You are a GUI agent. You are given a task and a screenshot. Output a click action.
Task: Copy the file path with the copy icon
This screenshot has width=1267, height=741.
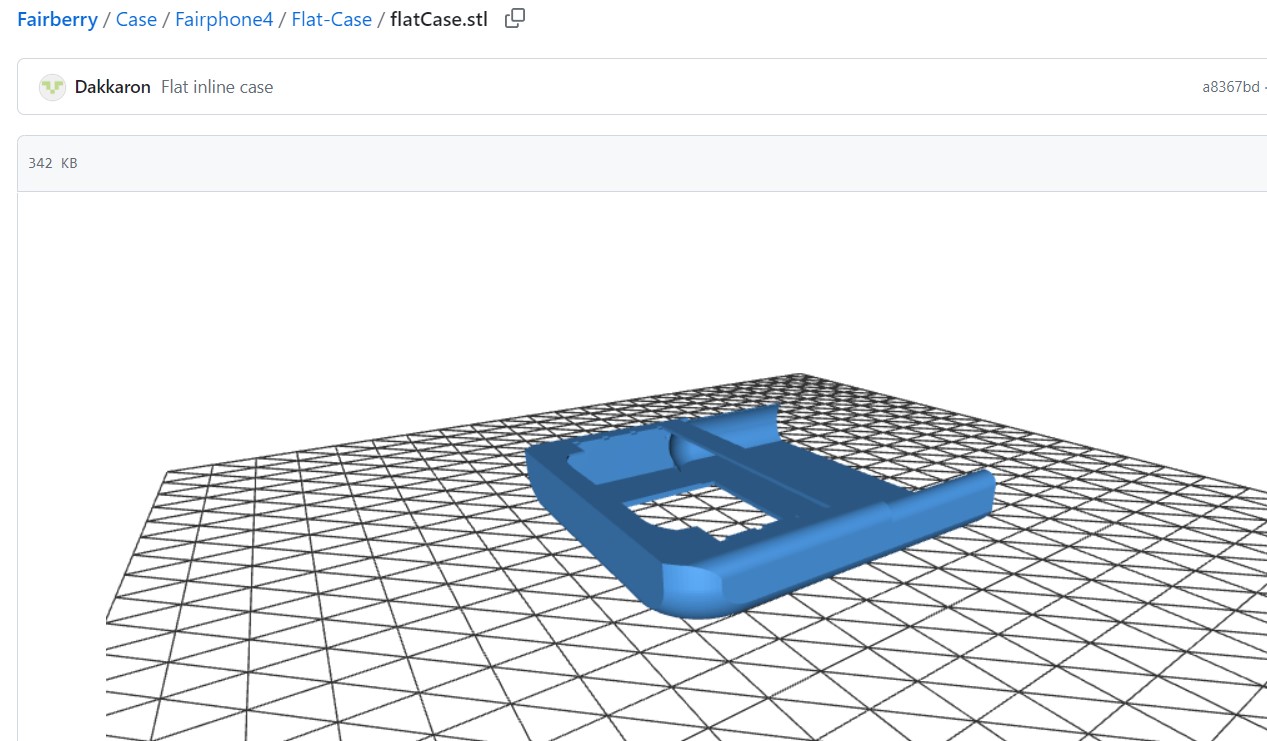pyautogui.click(x=515, y=18)
